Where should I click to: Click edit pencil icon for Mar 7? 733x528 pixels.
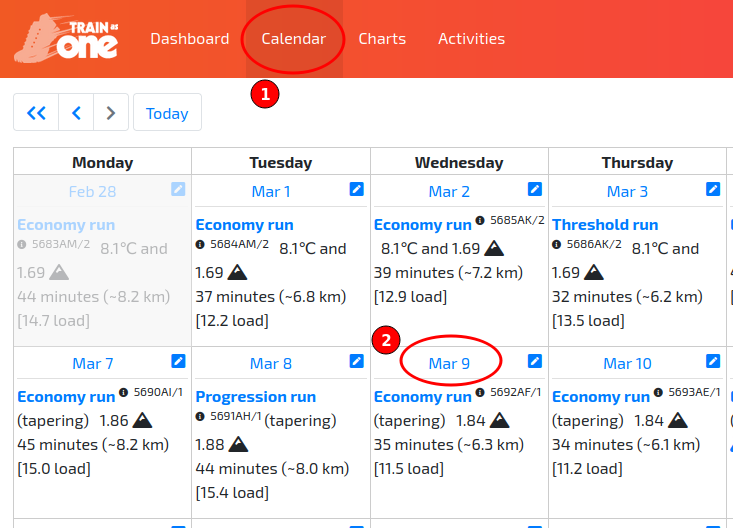178,361
